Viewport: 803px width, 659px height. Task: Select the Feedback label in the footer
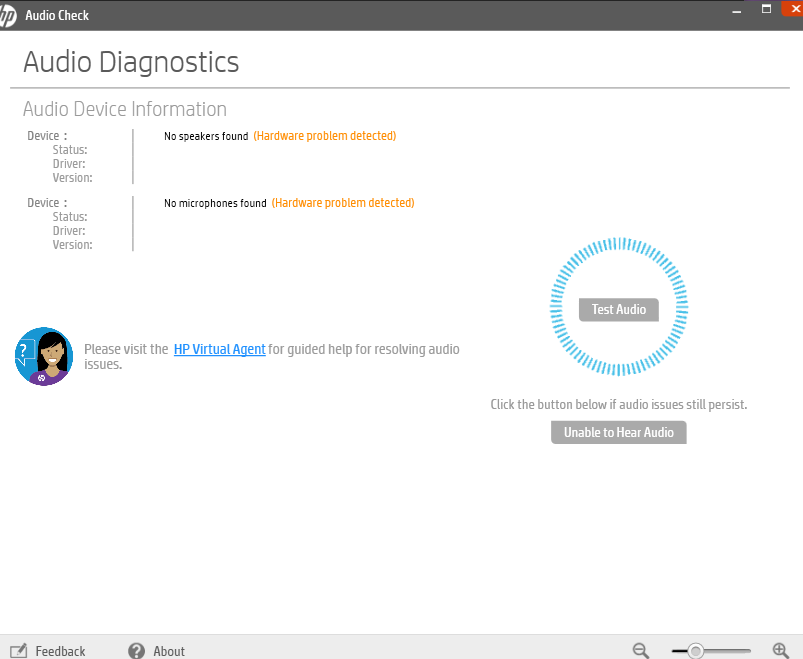tap(60, 651)
